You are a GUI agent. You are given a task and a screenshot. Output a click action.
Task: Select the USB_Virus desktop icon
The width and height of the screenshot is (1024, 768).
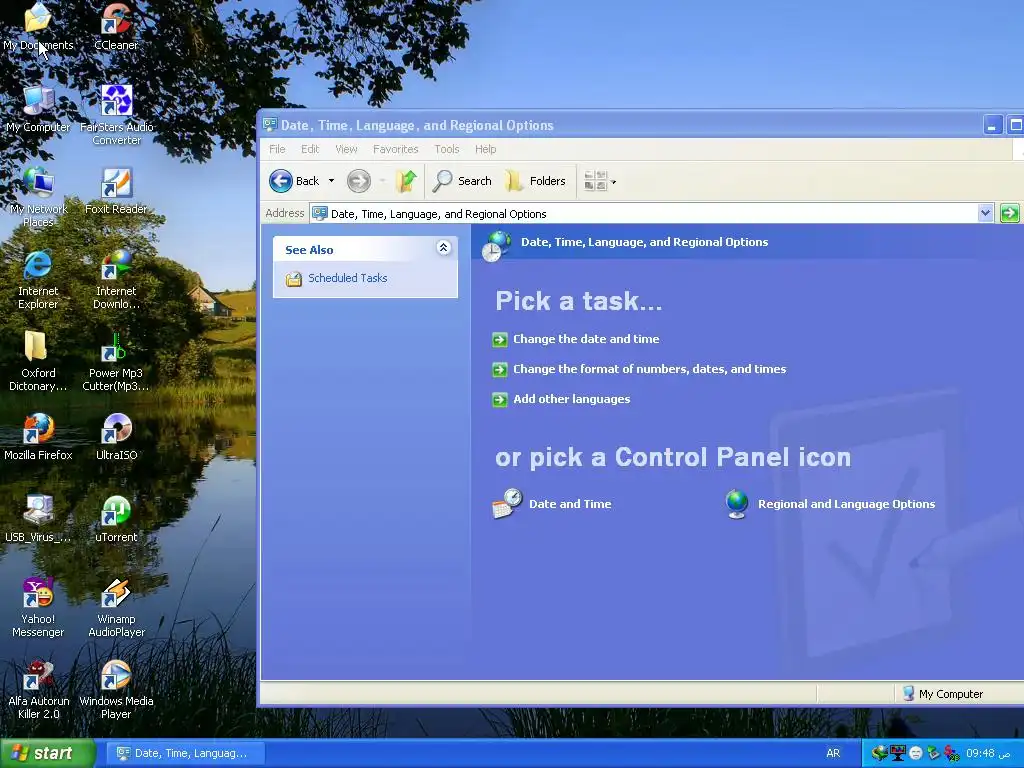[38, 519]
